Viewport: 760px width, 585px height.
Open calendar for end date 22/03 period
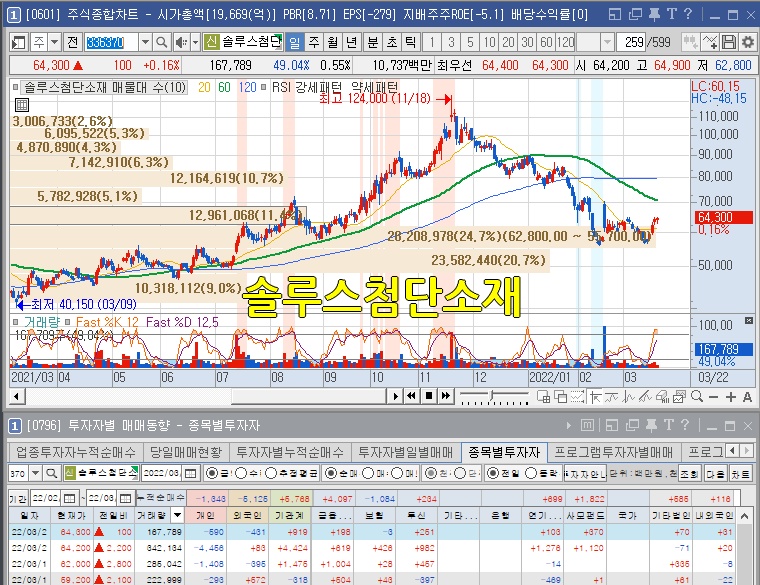coord(125,498)
